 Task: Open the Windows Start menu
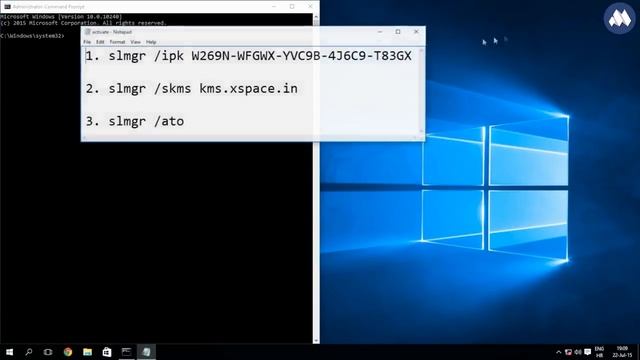[x=9, y=352]
